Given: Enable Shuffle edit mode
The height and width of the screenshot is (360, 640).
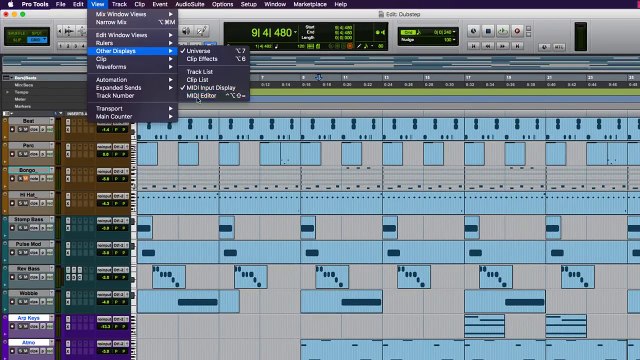Looking at the screenshot, I should point(17,33).
